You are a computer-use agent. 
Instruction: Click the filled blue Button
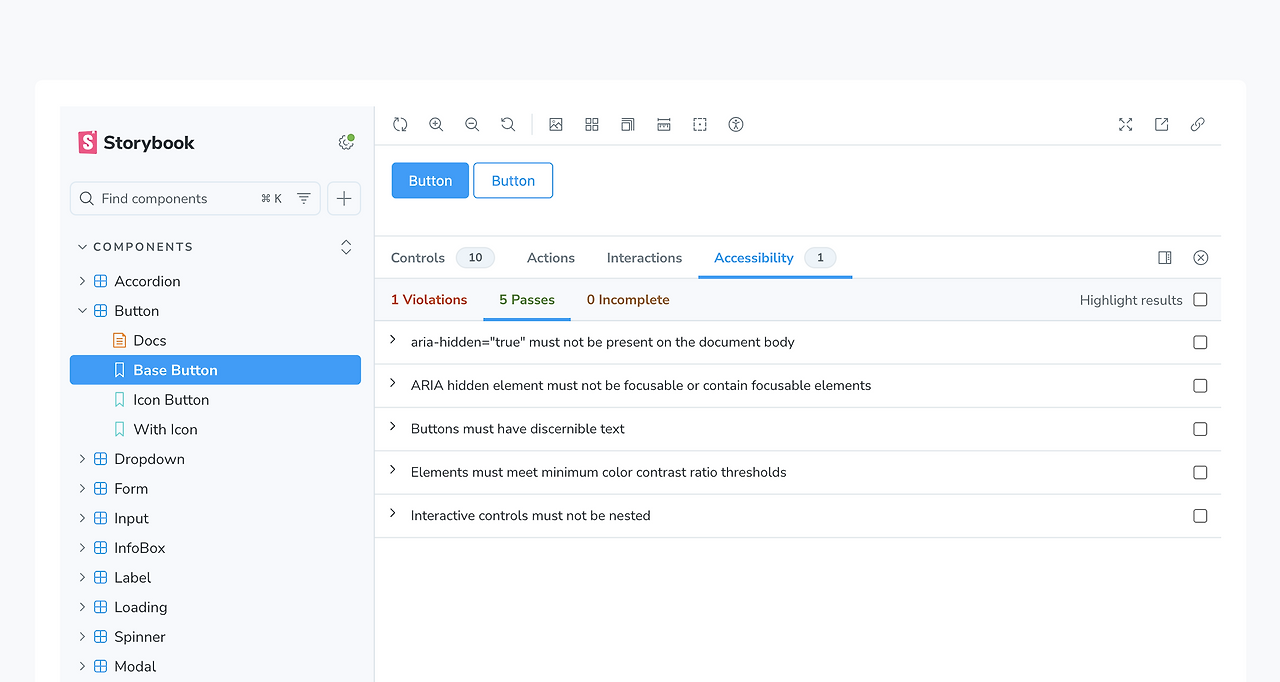(x=430, y=180)
